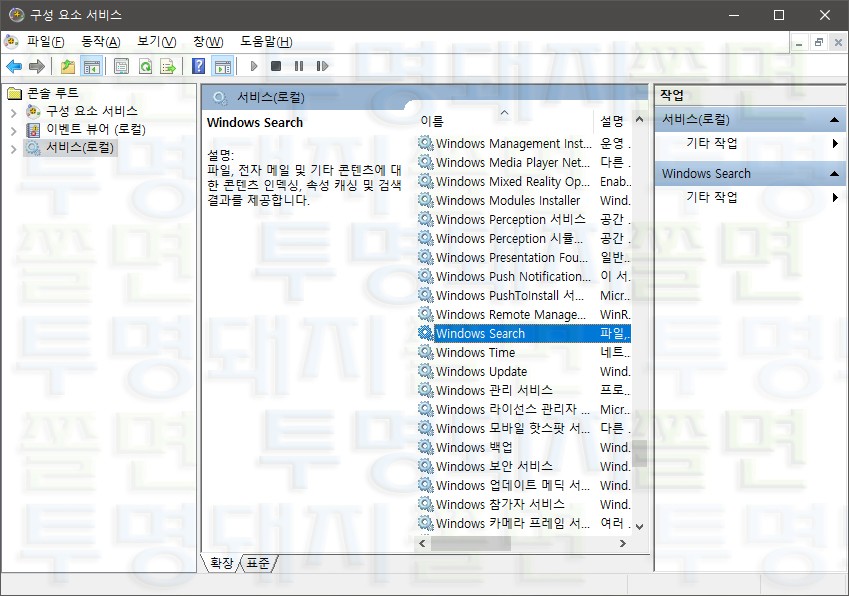Stop the service with the stop icon

(x=276, y=66)
